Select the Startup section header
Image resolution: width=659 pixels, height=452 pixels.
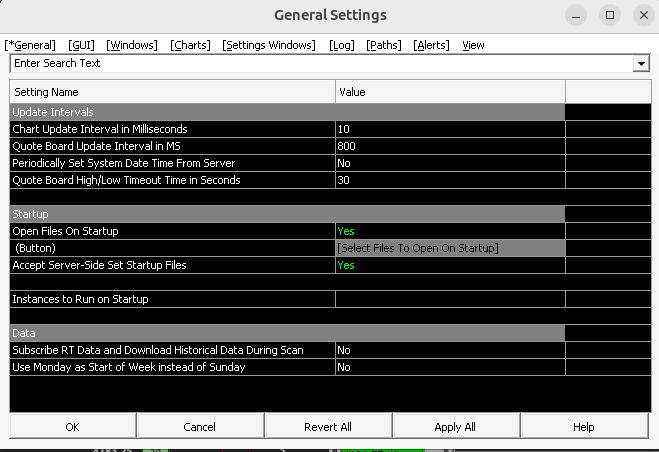coord(287,214)
